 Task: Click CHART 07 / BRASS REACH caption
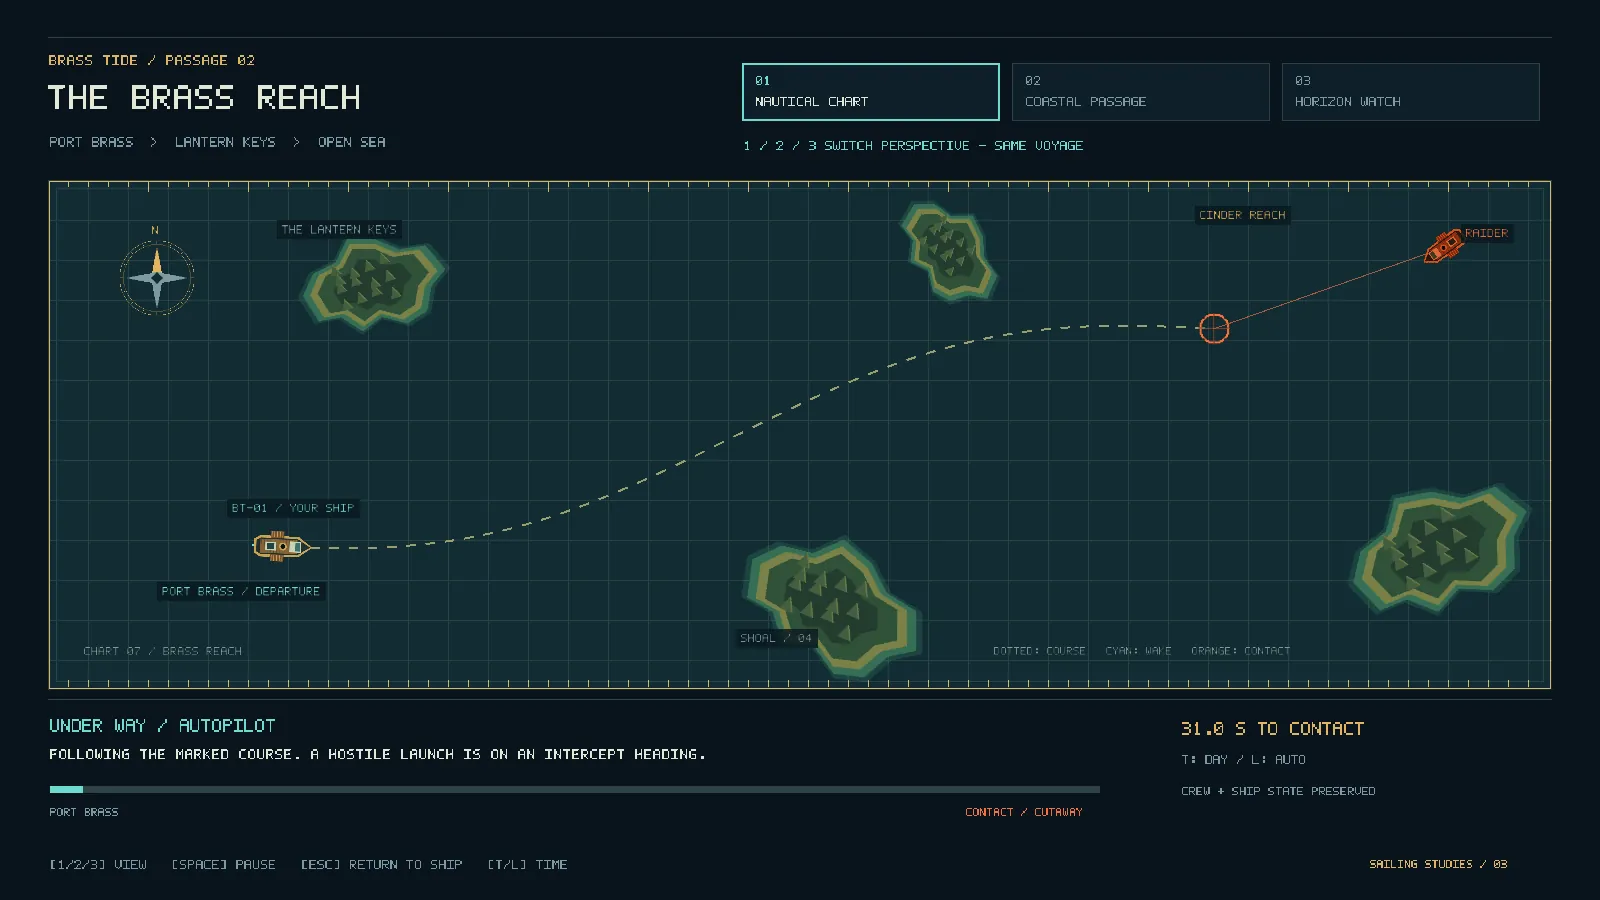(x=163, y=651)
